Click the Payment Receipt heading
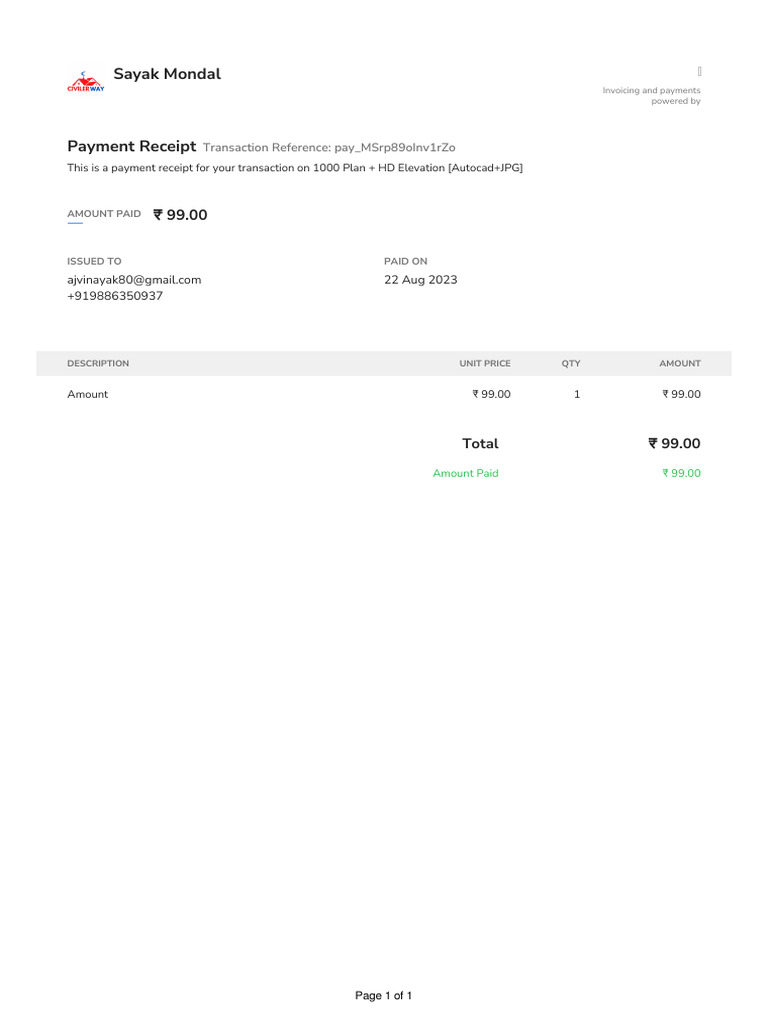Screen dimensions: 768x1024 click(x=131, y=146)
